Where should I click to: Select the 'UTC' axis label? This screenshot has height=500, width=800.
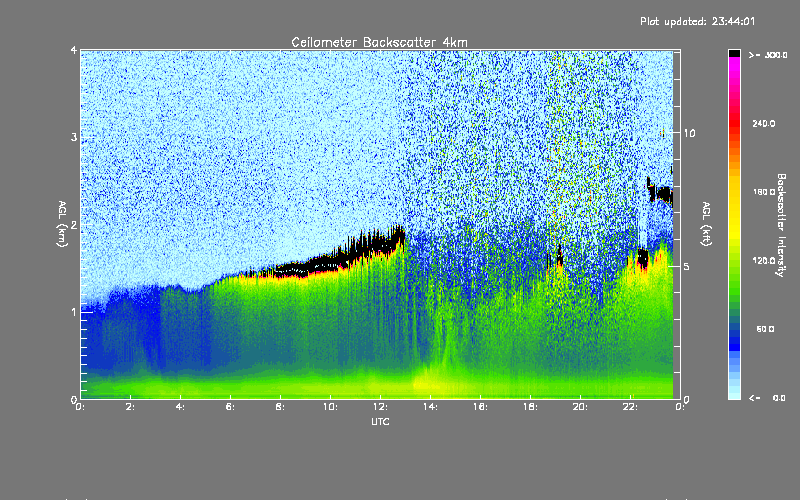pyautogui.click(x=380, y=421)
